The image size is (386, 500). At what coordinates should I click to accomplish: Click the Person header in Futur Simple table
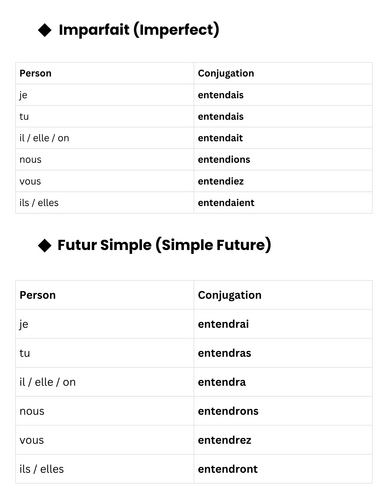tap(37, 295)
